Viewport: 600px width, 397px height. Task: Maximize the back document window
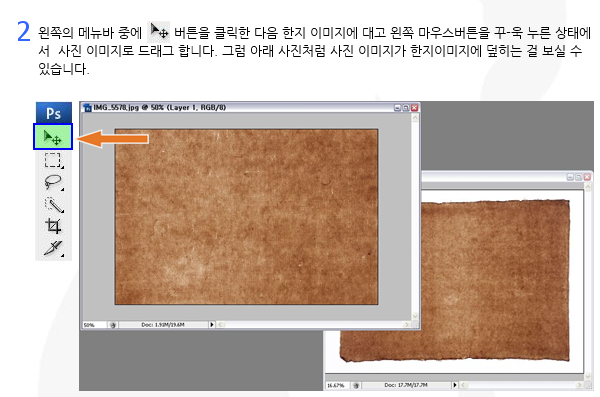[578, 177]
